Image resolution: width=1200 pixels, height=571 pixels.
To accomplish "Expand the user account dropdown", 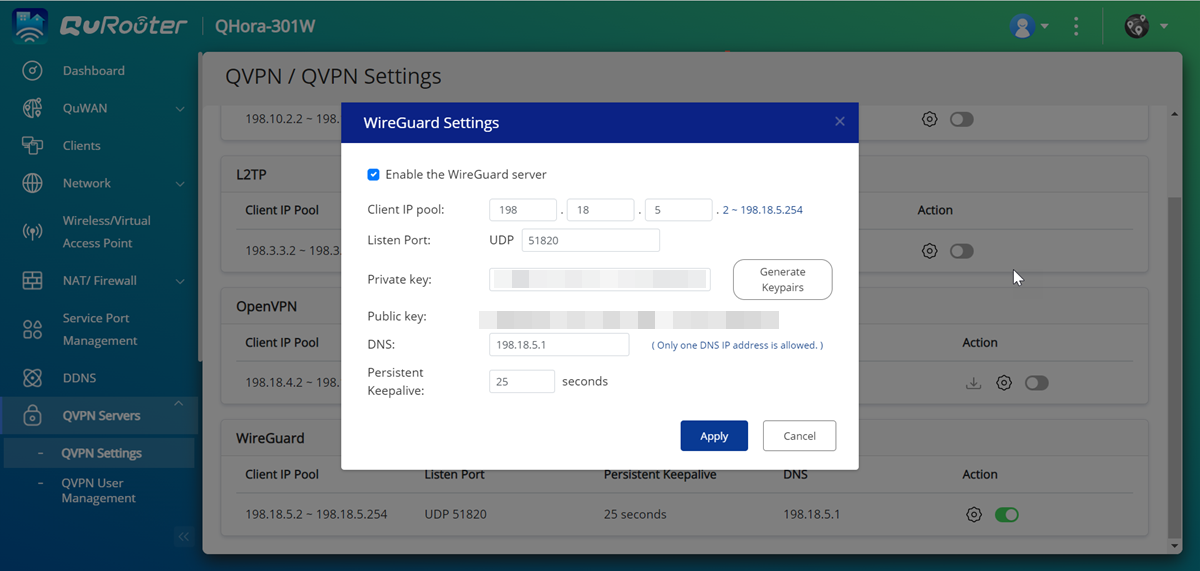I will point(1029,27).
